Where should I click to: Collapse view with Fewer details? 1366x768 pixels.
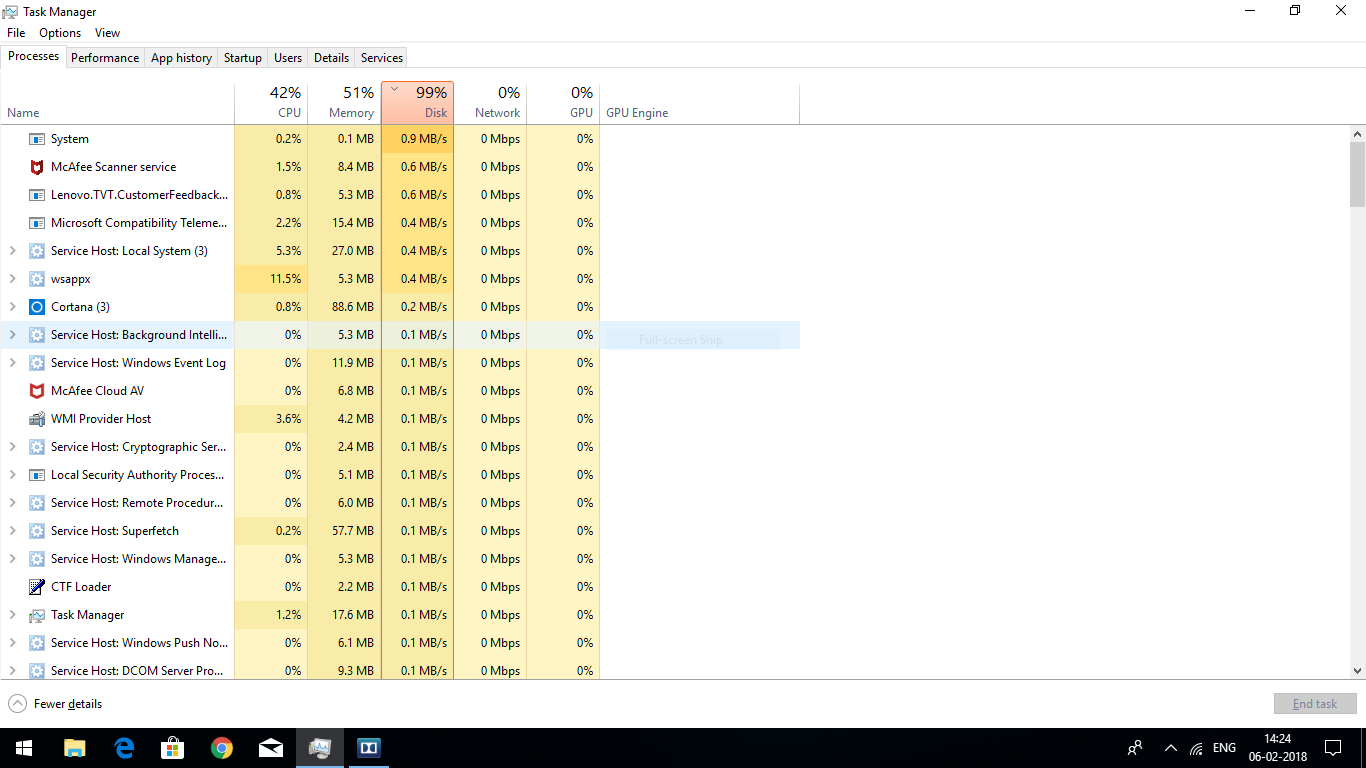55,704
